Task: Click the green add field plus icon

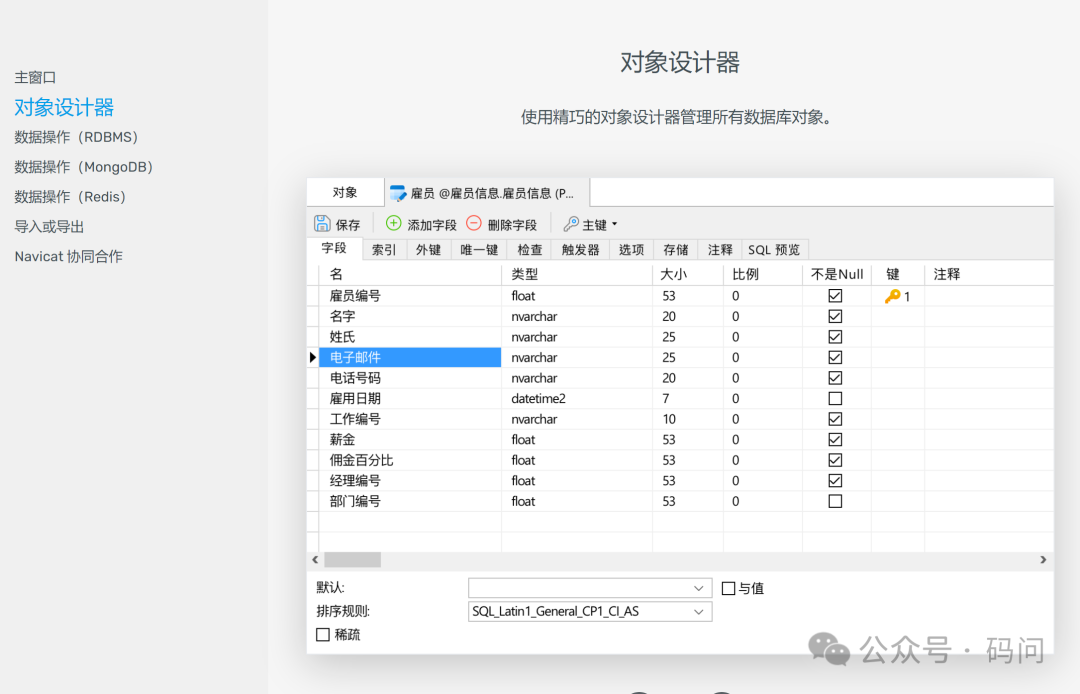Action: click(393, 223)
